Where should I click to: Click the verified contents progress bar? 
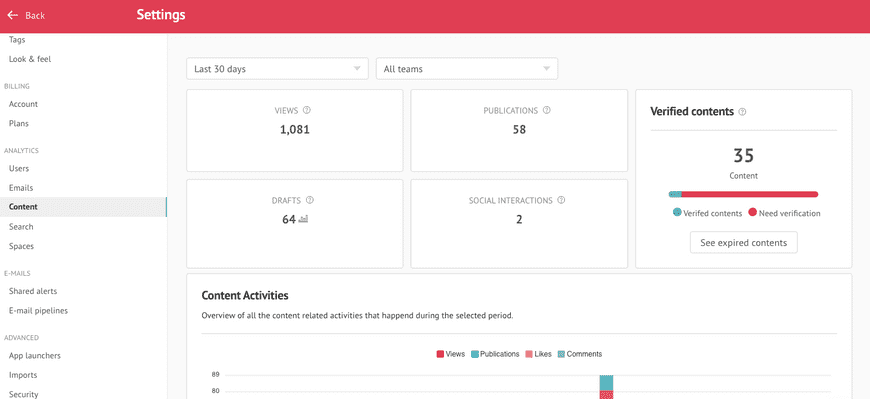pyautogui.click(x=743, y=194)
